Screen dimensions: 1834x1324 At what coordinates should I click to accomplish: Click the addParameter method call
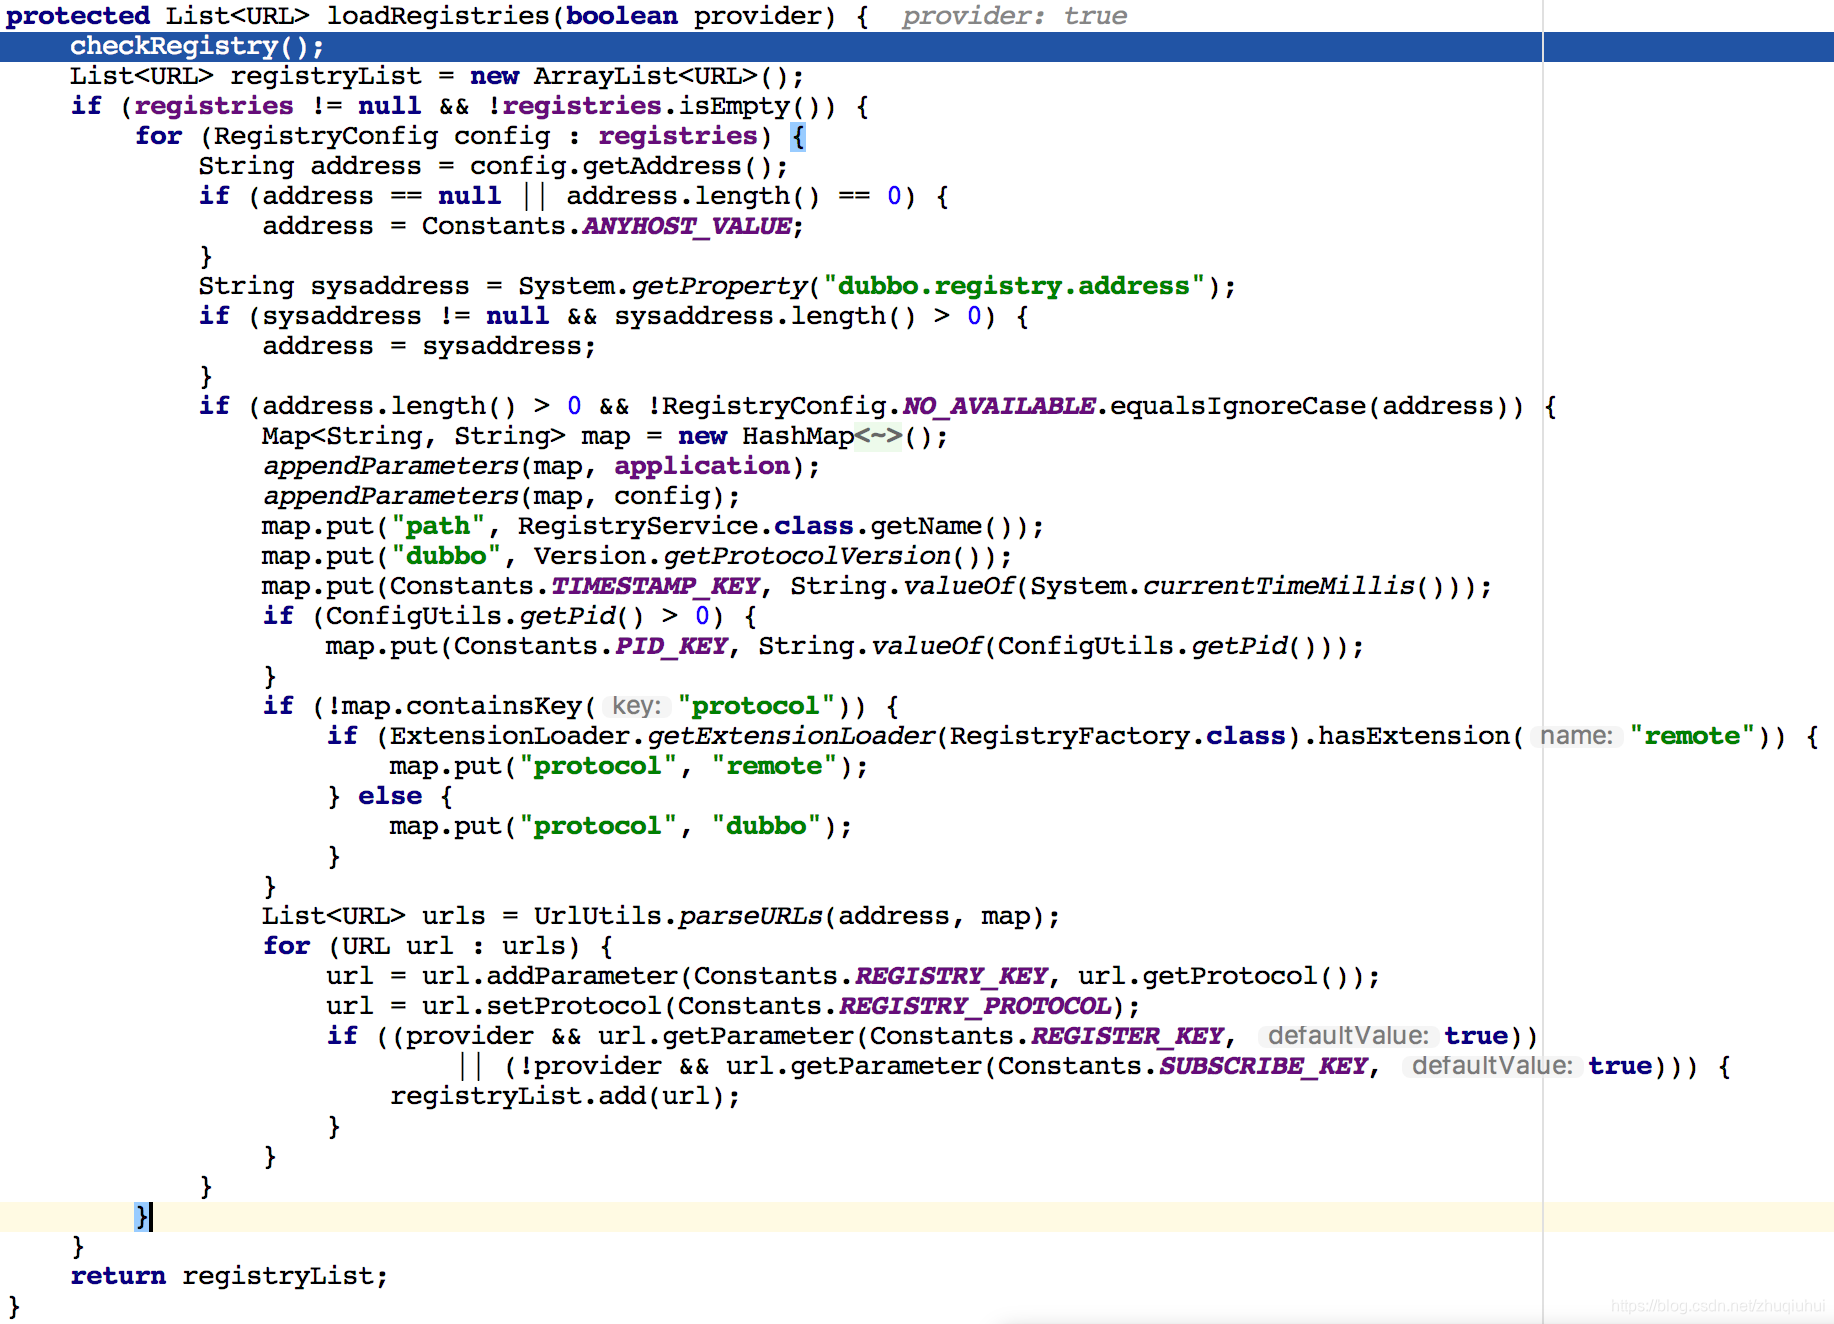click(x=582, y=976)
